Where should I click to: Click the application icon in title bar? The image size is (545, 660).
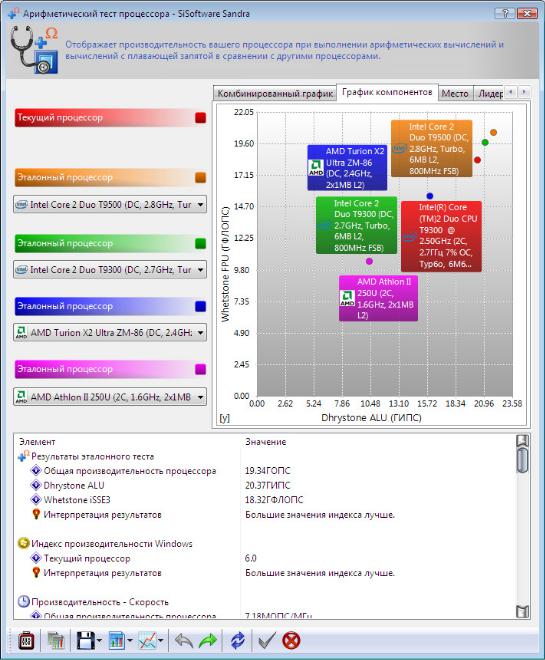click(x=14, y=13)
